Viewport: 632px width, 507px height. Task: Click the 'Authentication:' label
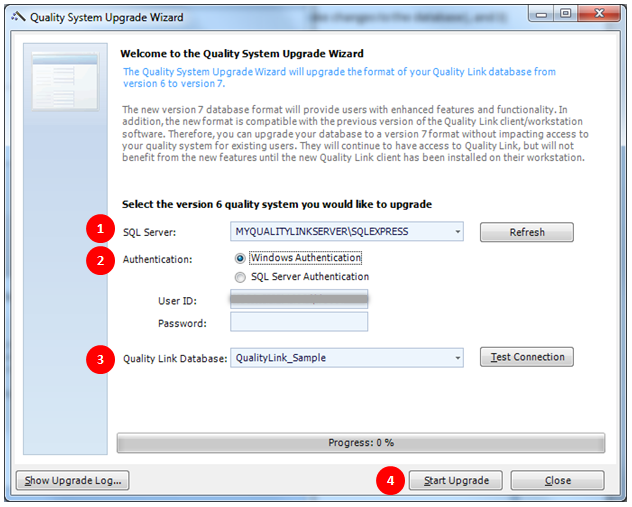click(158, 260)
